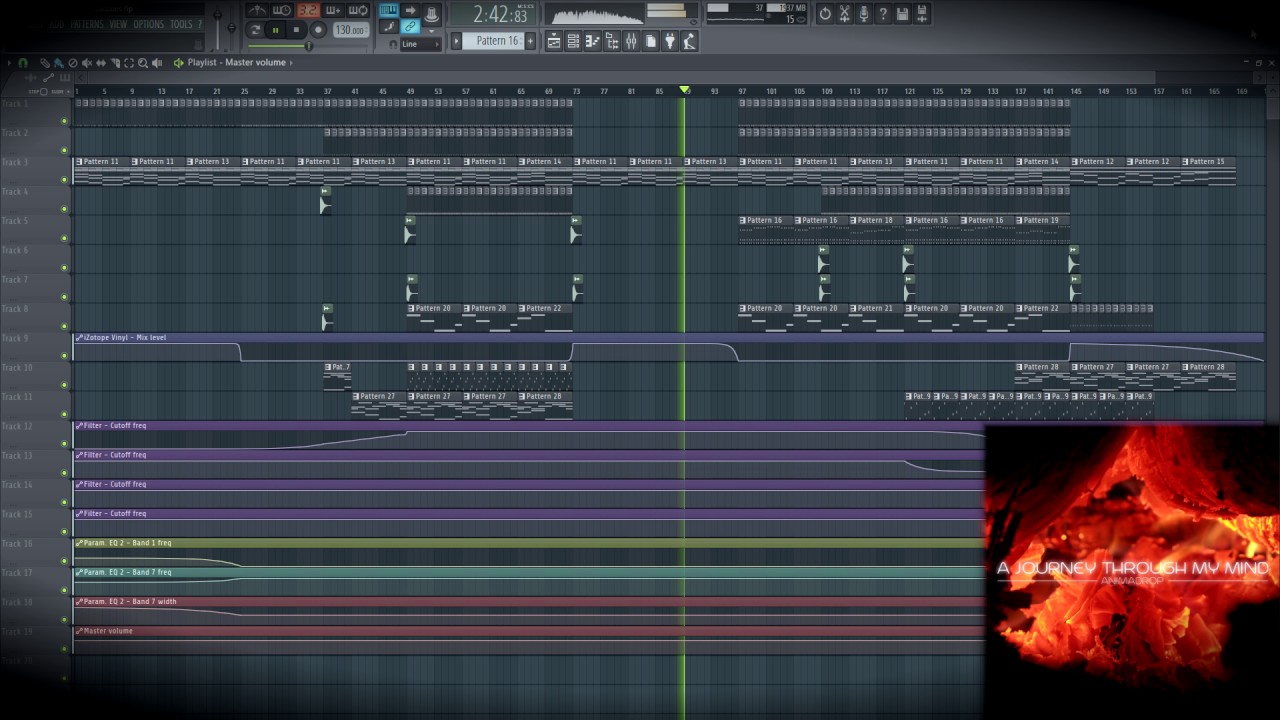Enable wait for input to start
The height and width of the screenshot is (720, 1280).
tap(282, 10)
